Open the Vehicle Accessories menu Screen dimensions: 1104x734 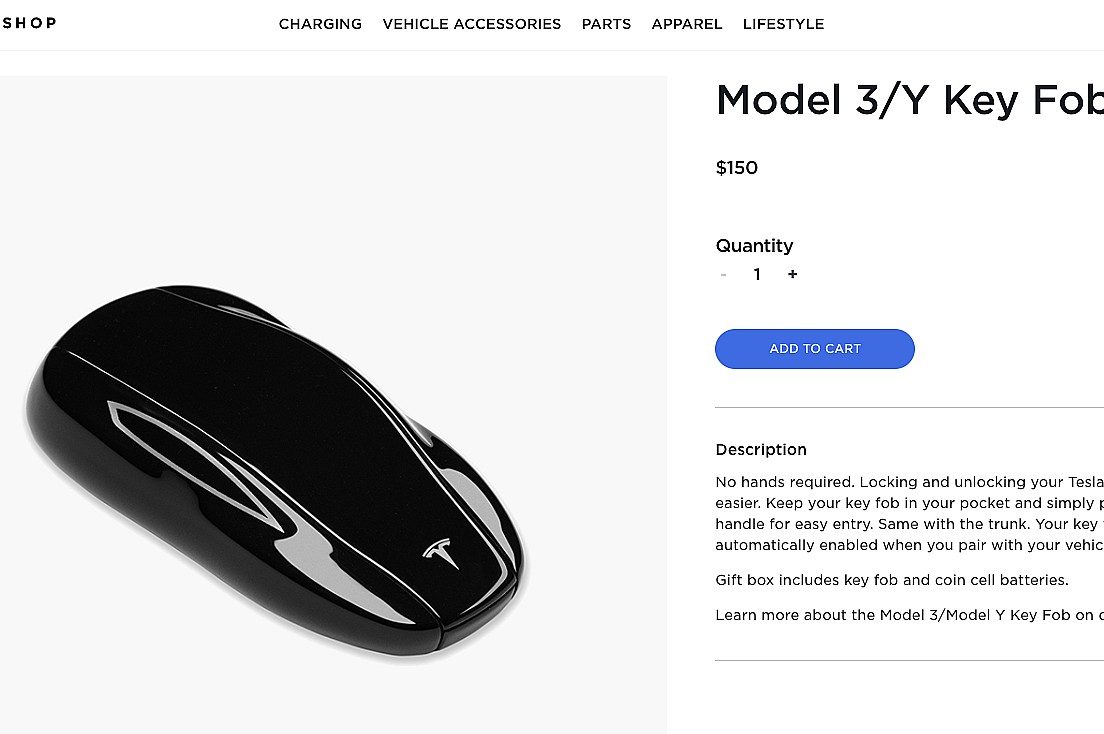click(x=472, y=24)
